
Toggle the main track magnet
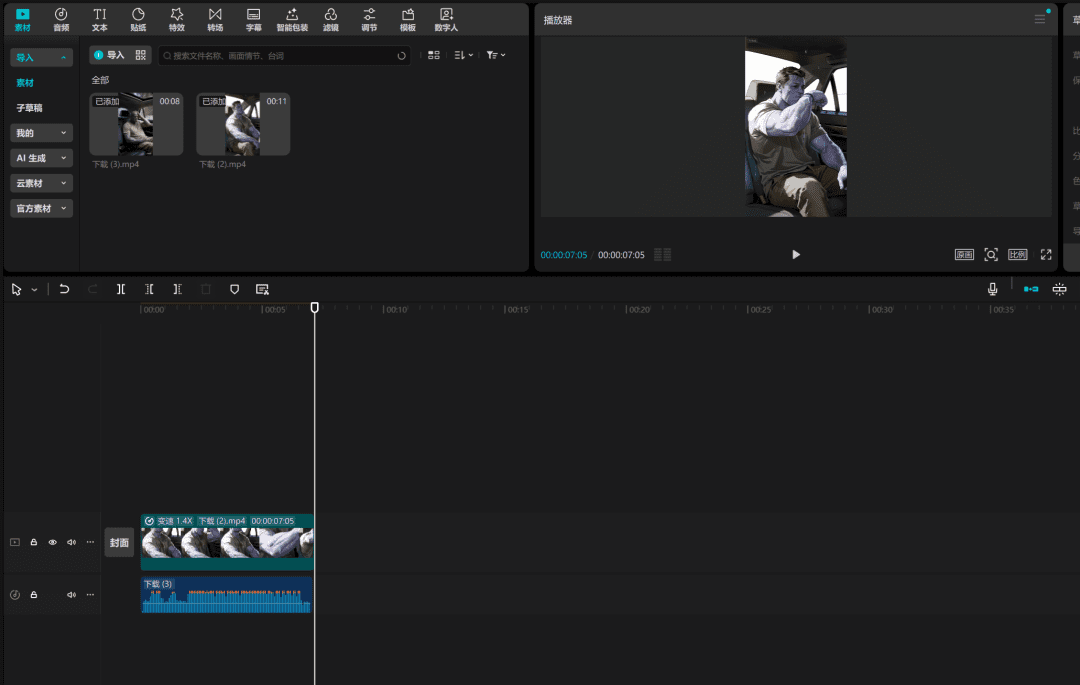click(1031, 289)
